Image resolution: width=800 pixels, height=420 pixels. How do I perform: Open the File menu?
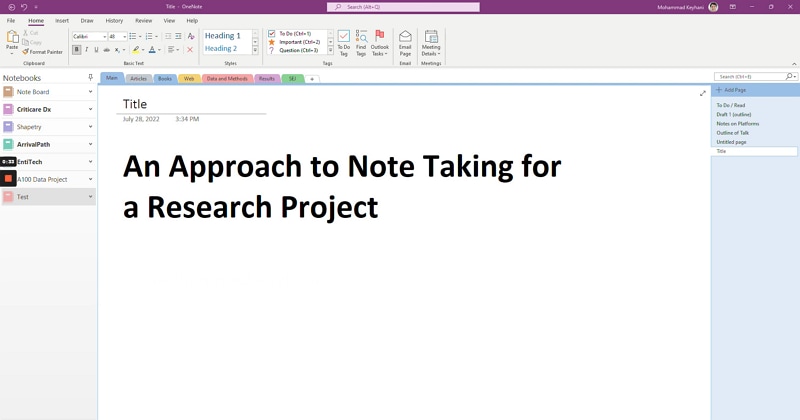click(x=11, y=20)
